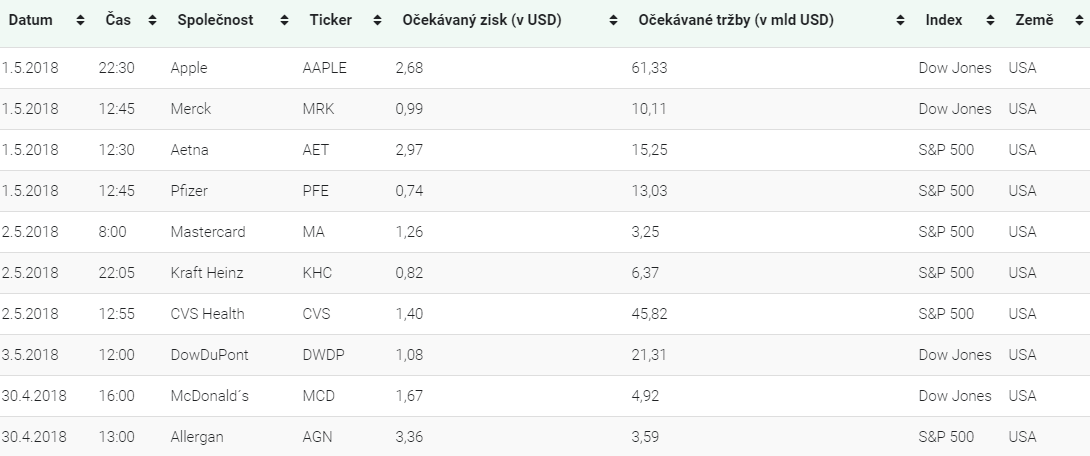Click the Očekávaný zisk (v USD) header
The height and width of the screenshot is (456, 1090).
(482, 20)
